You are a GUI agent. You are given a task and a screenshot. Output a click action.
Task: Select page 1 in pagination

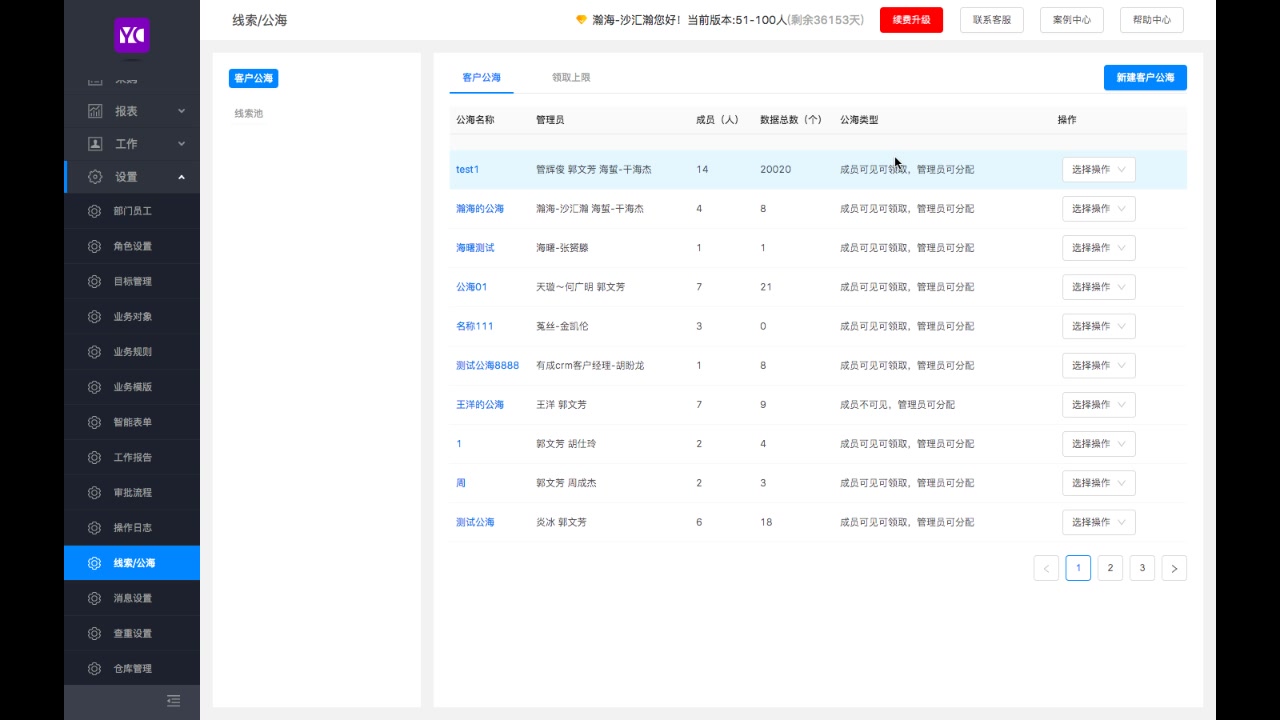[1078, 568]
